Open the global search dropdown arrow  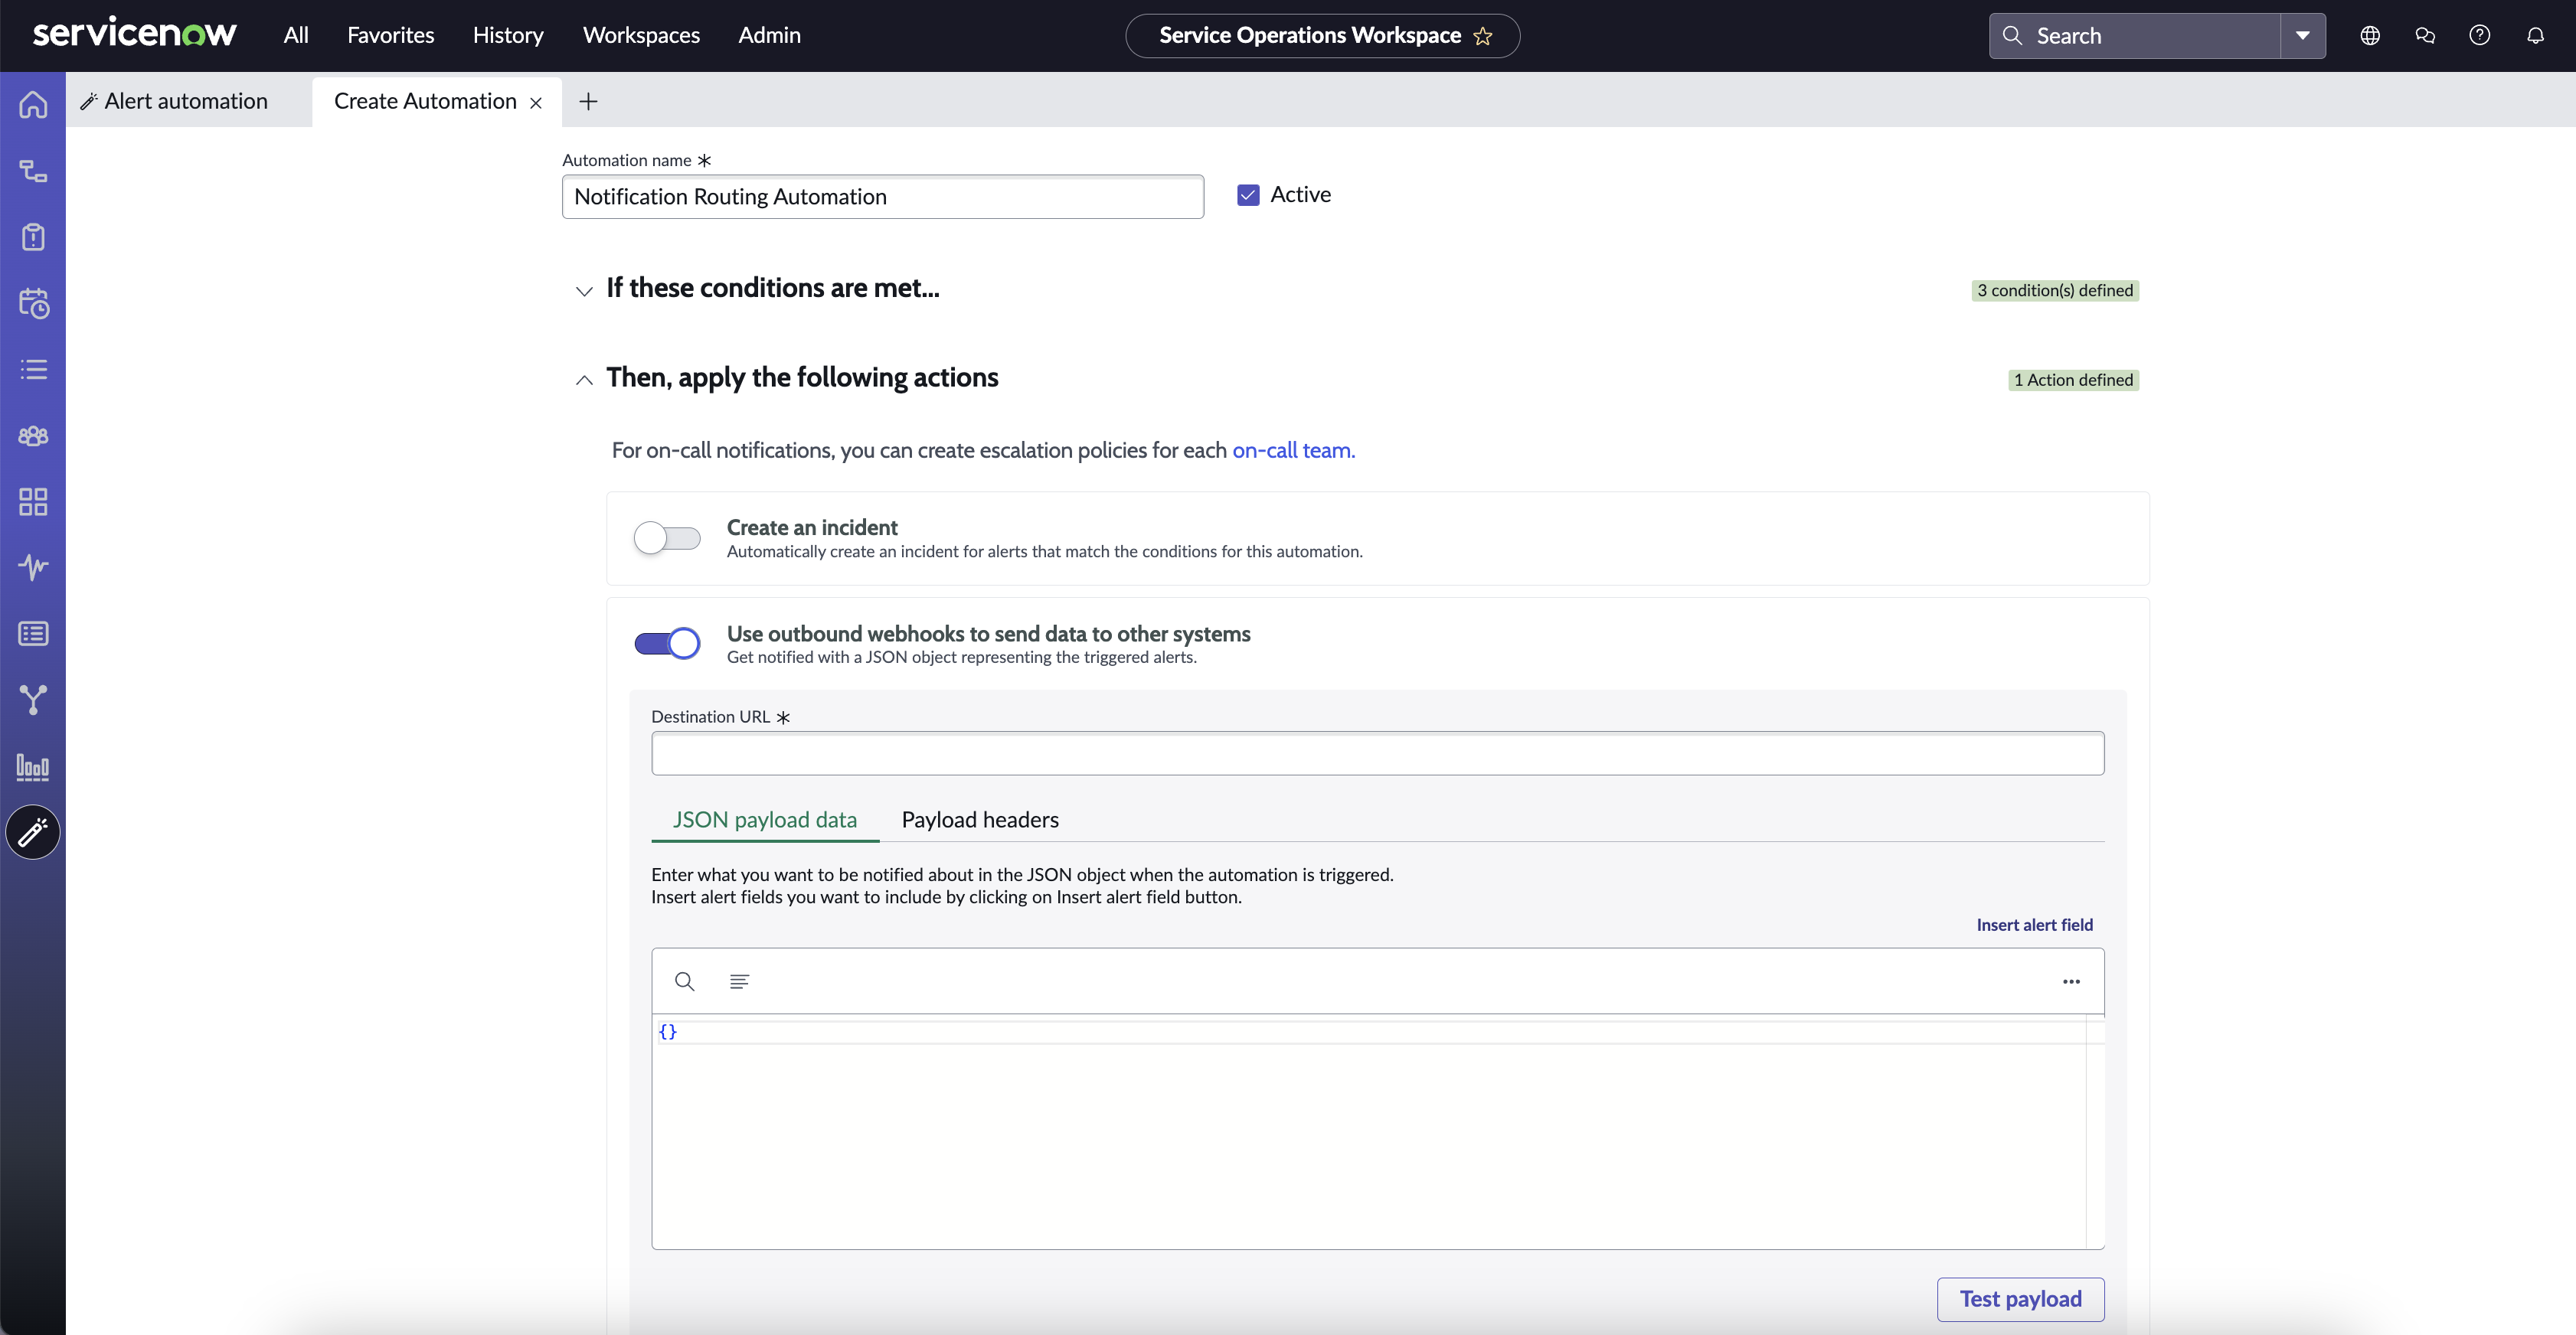[x=2303, y=36]
